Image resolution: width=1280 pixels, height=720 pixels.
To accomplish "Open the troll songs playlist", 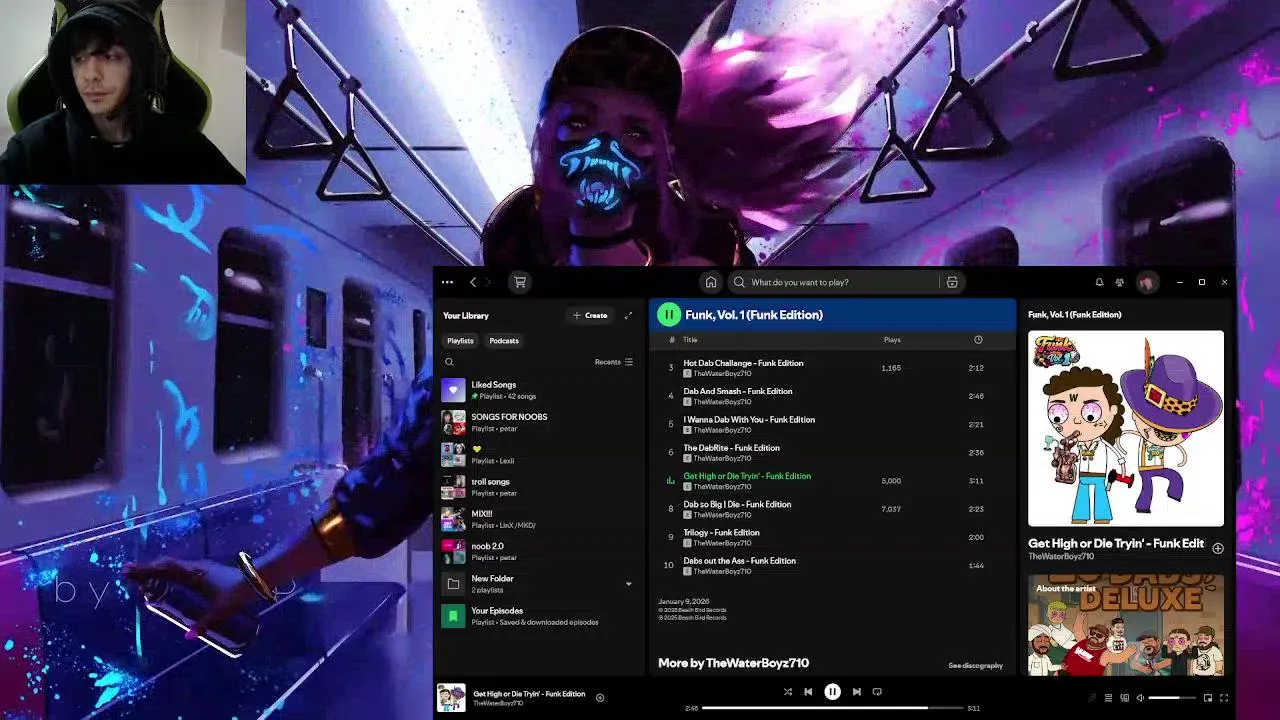I will (539, 487).
